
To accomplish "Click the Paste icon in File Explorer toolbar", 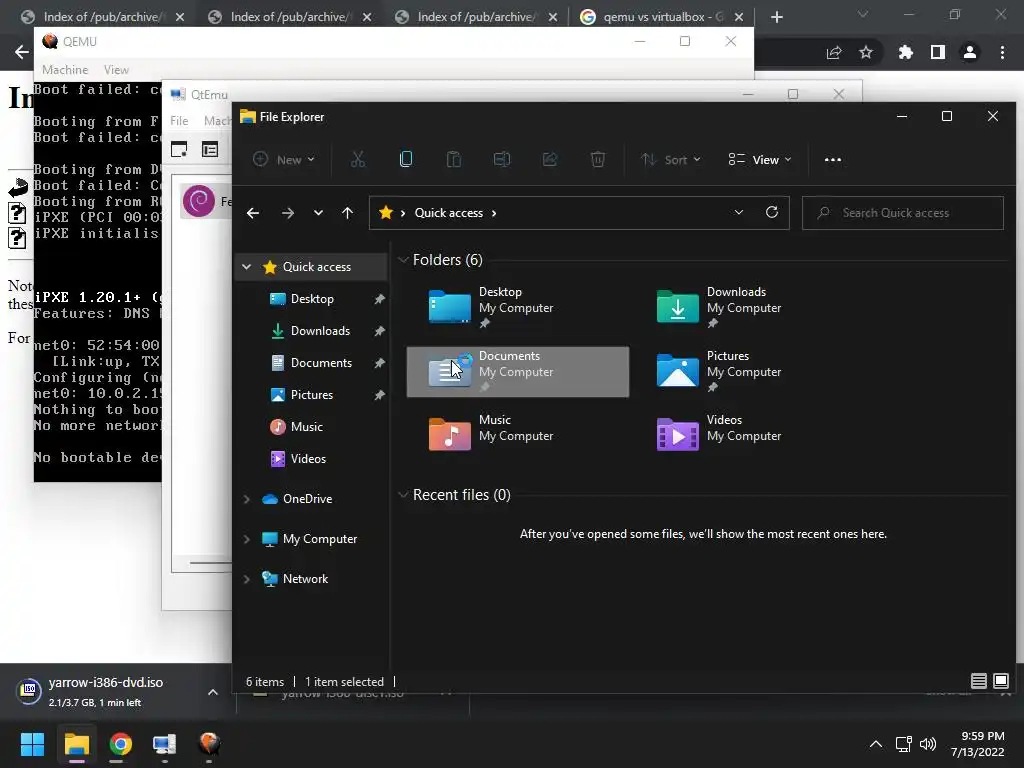I will pyautogui.click(x=453, y=159).
